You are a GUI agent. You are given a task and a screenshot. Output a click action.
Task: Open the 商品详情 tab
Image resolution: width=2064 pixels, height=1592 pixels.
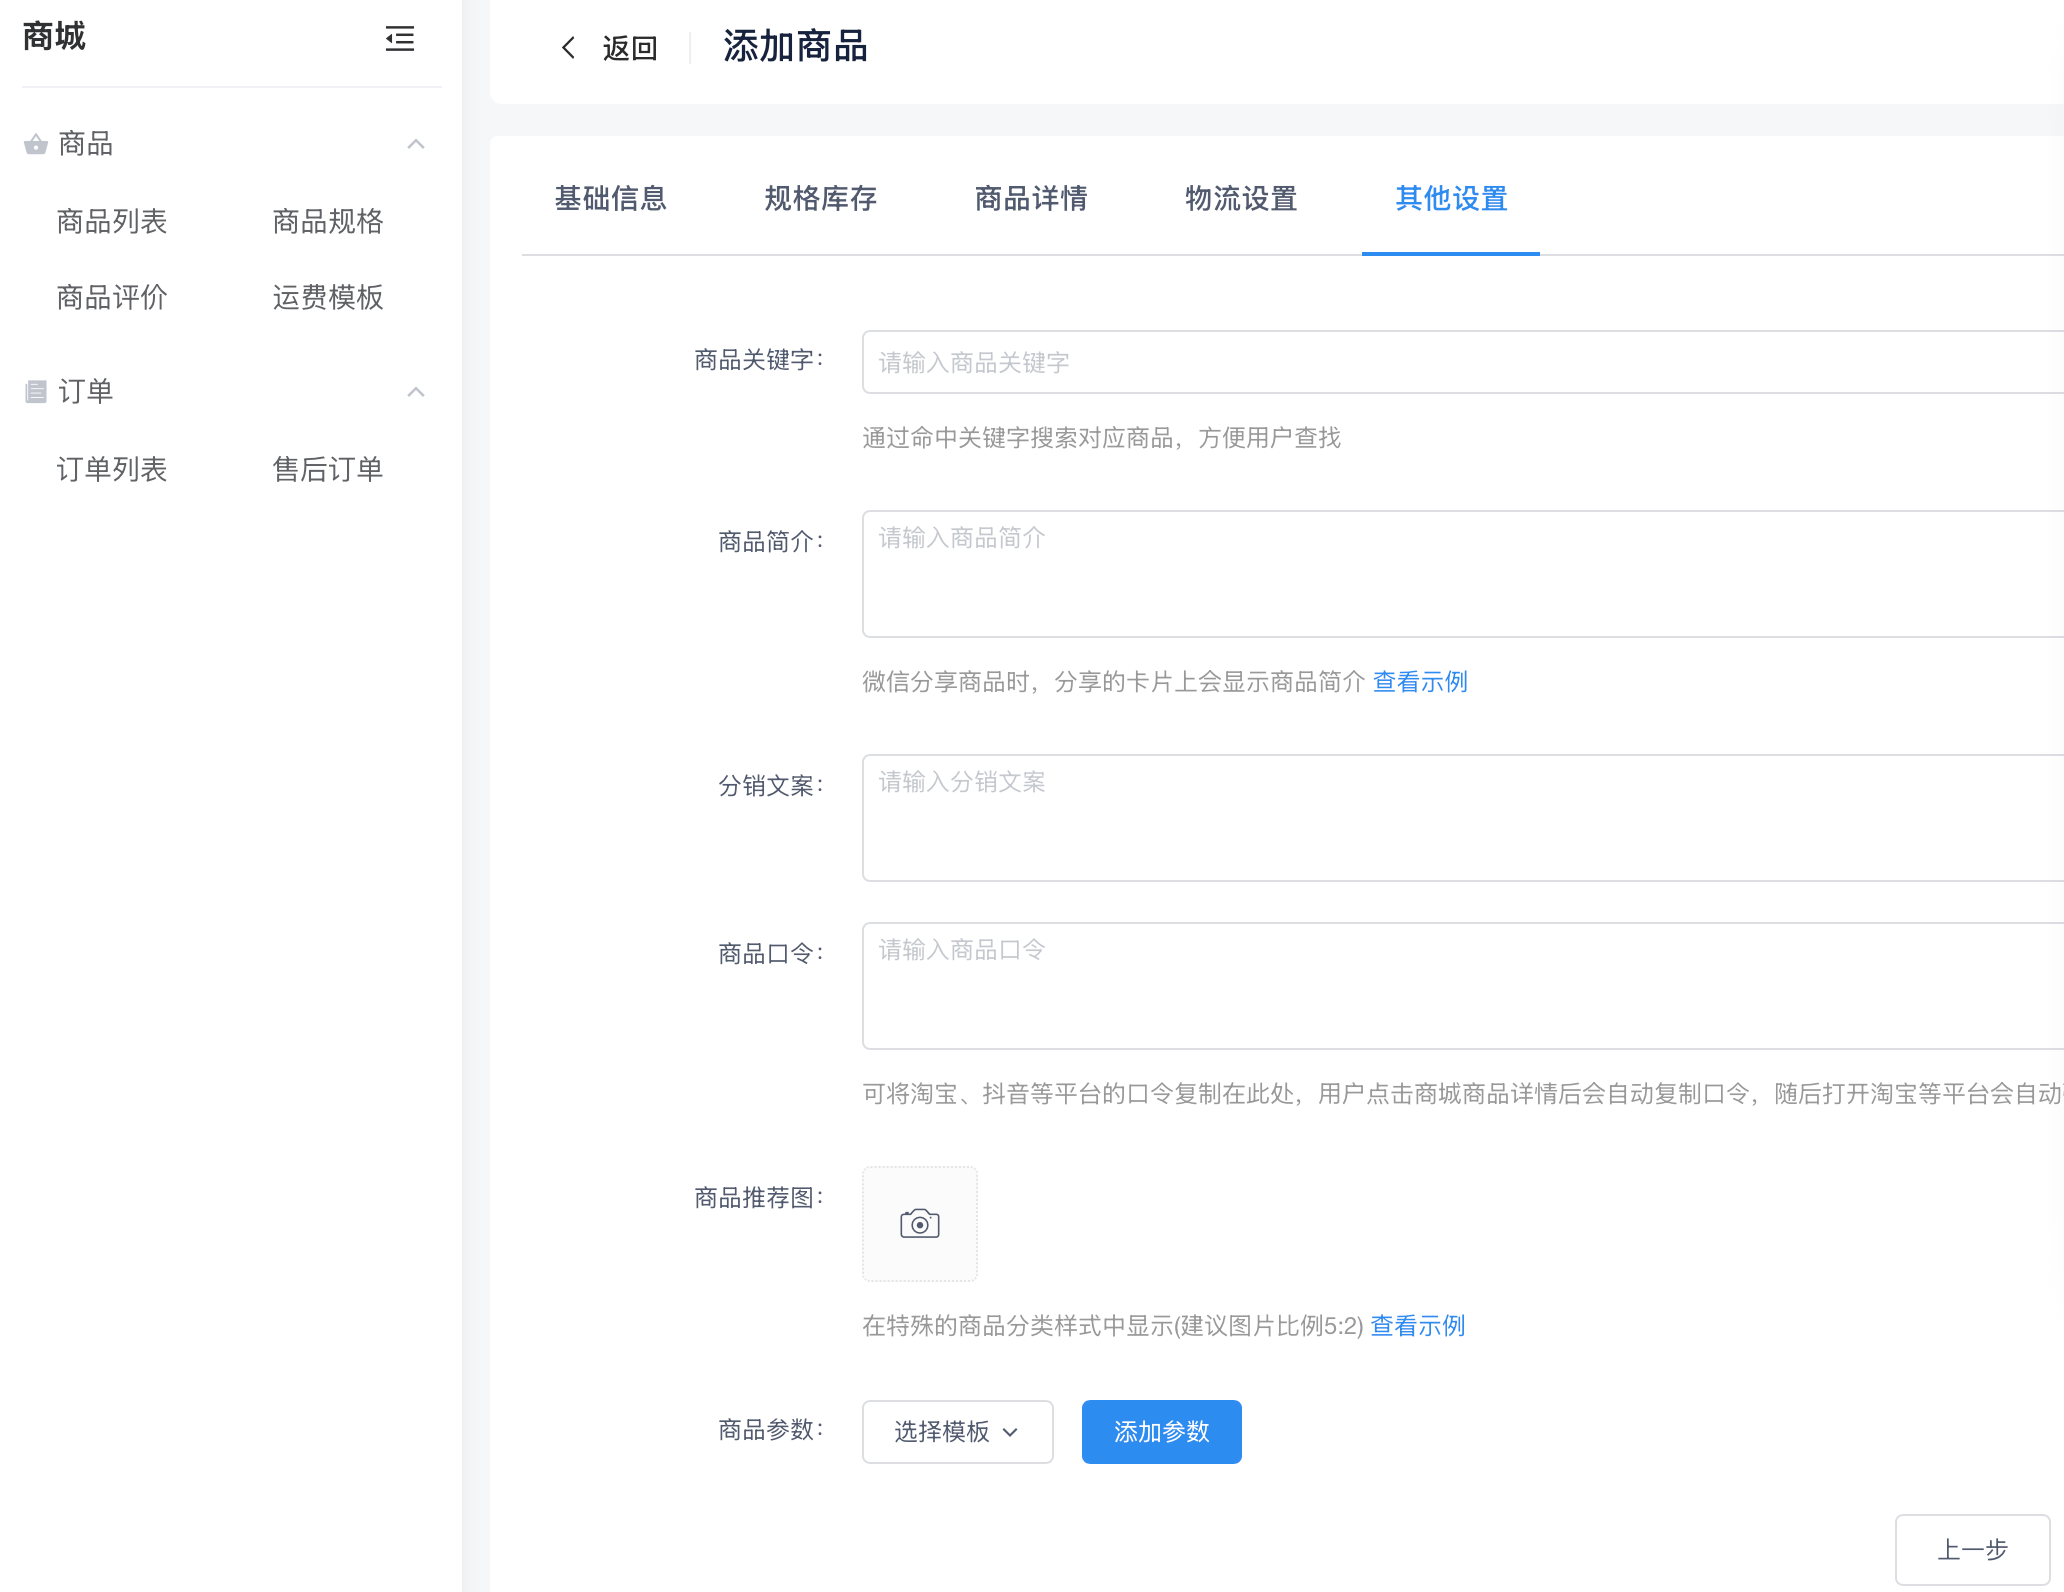click(x=1030, y=198)
